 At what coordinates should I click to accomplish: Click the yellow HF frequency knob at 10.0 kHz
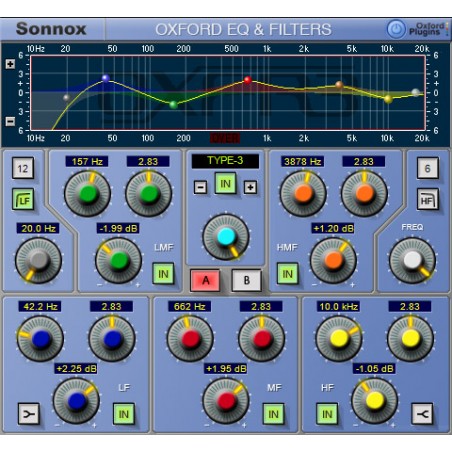tap(339, 339)
